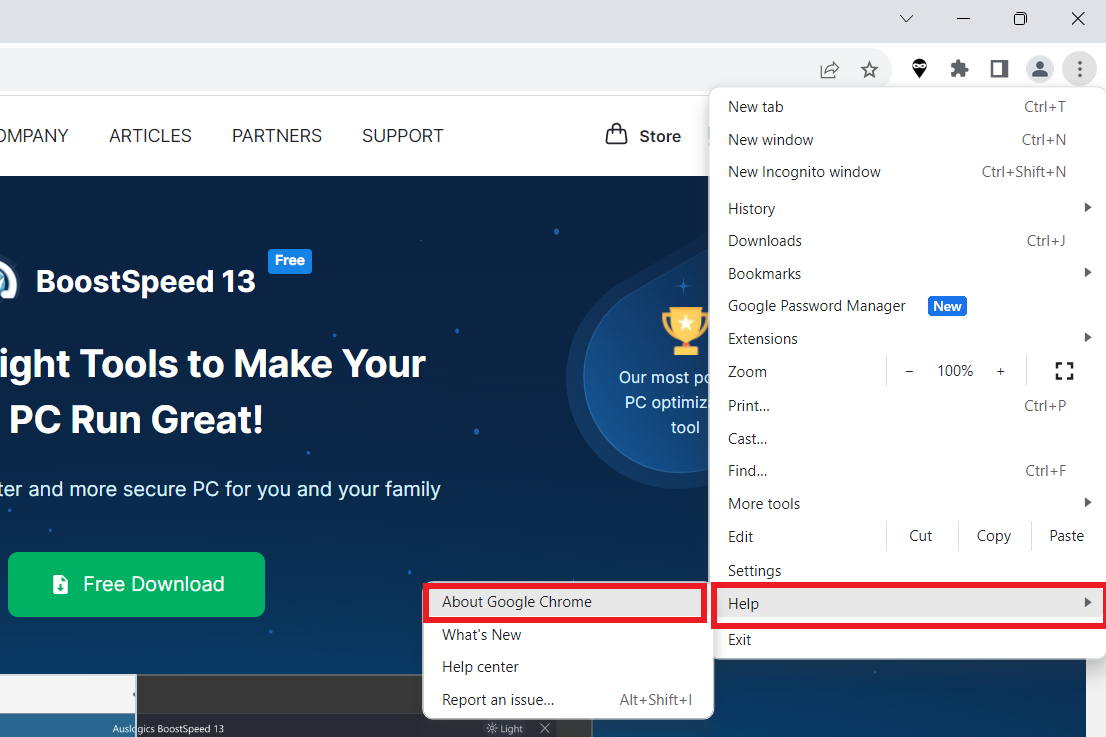Expand the Bookmarks submenu
The width and height of the screenshot is (1106, 737).
point(907,273)
